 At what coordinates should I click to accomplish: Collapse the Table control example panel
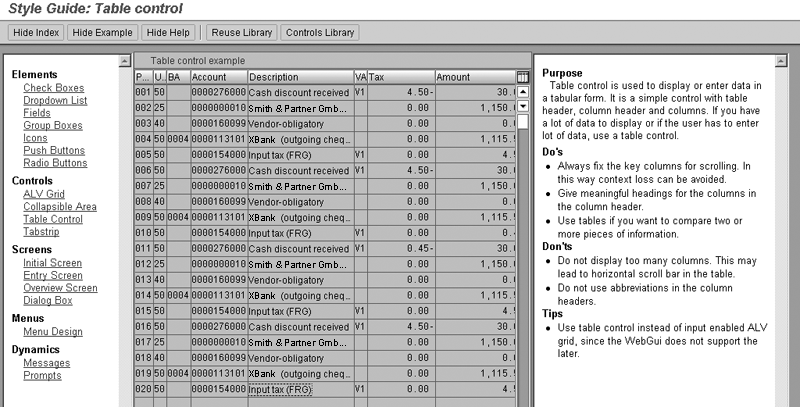point(141,61)
